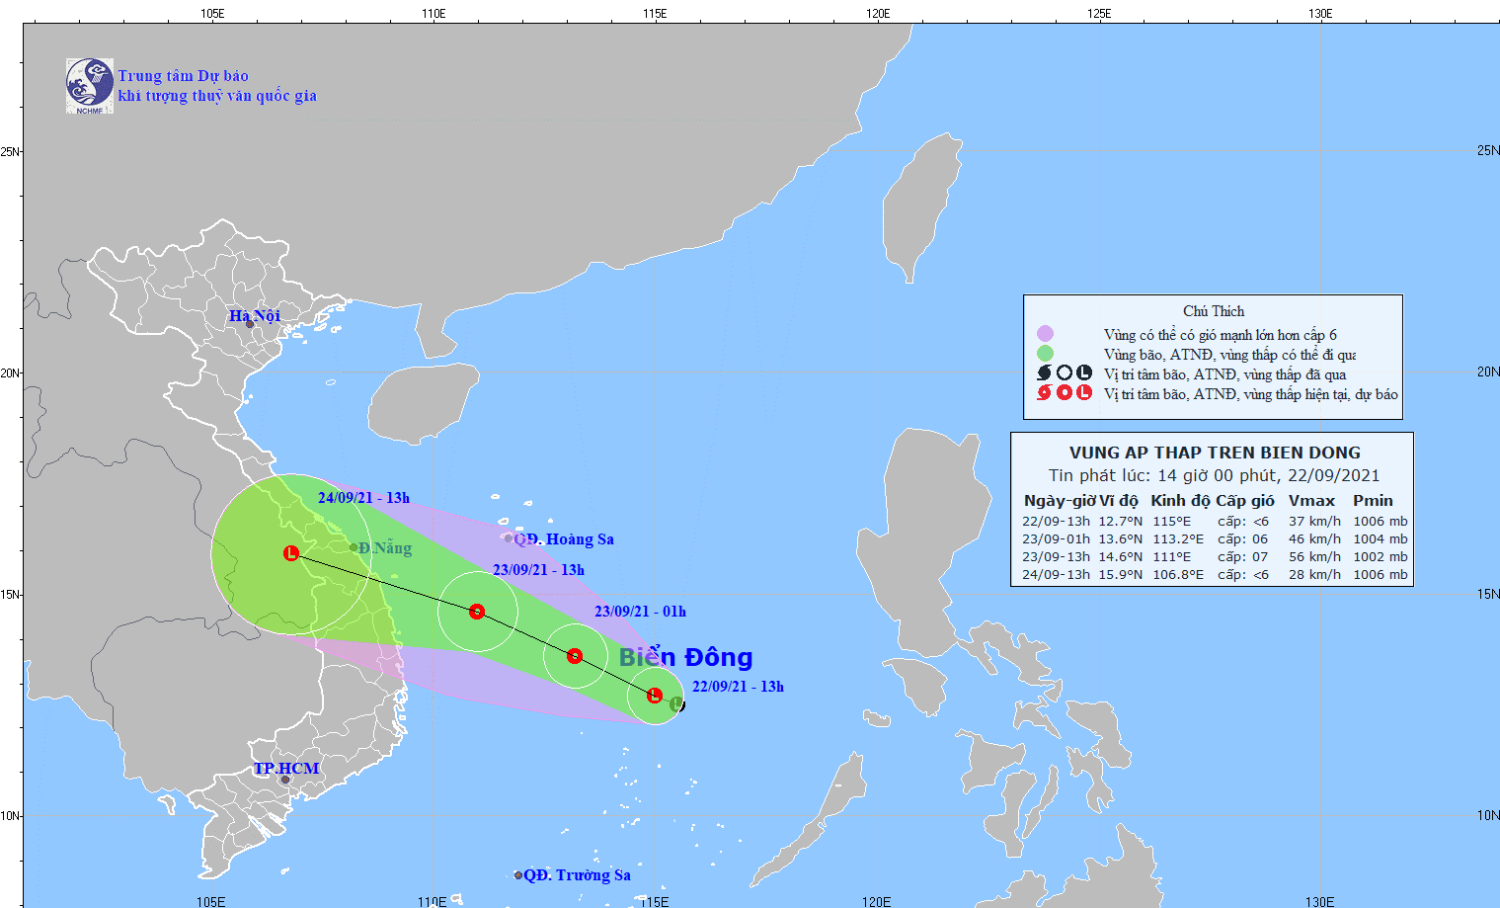
Task: Click the NCHMF logo in the header
Action: click(89, 85)
